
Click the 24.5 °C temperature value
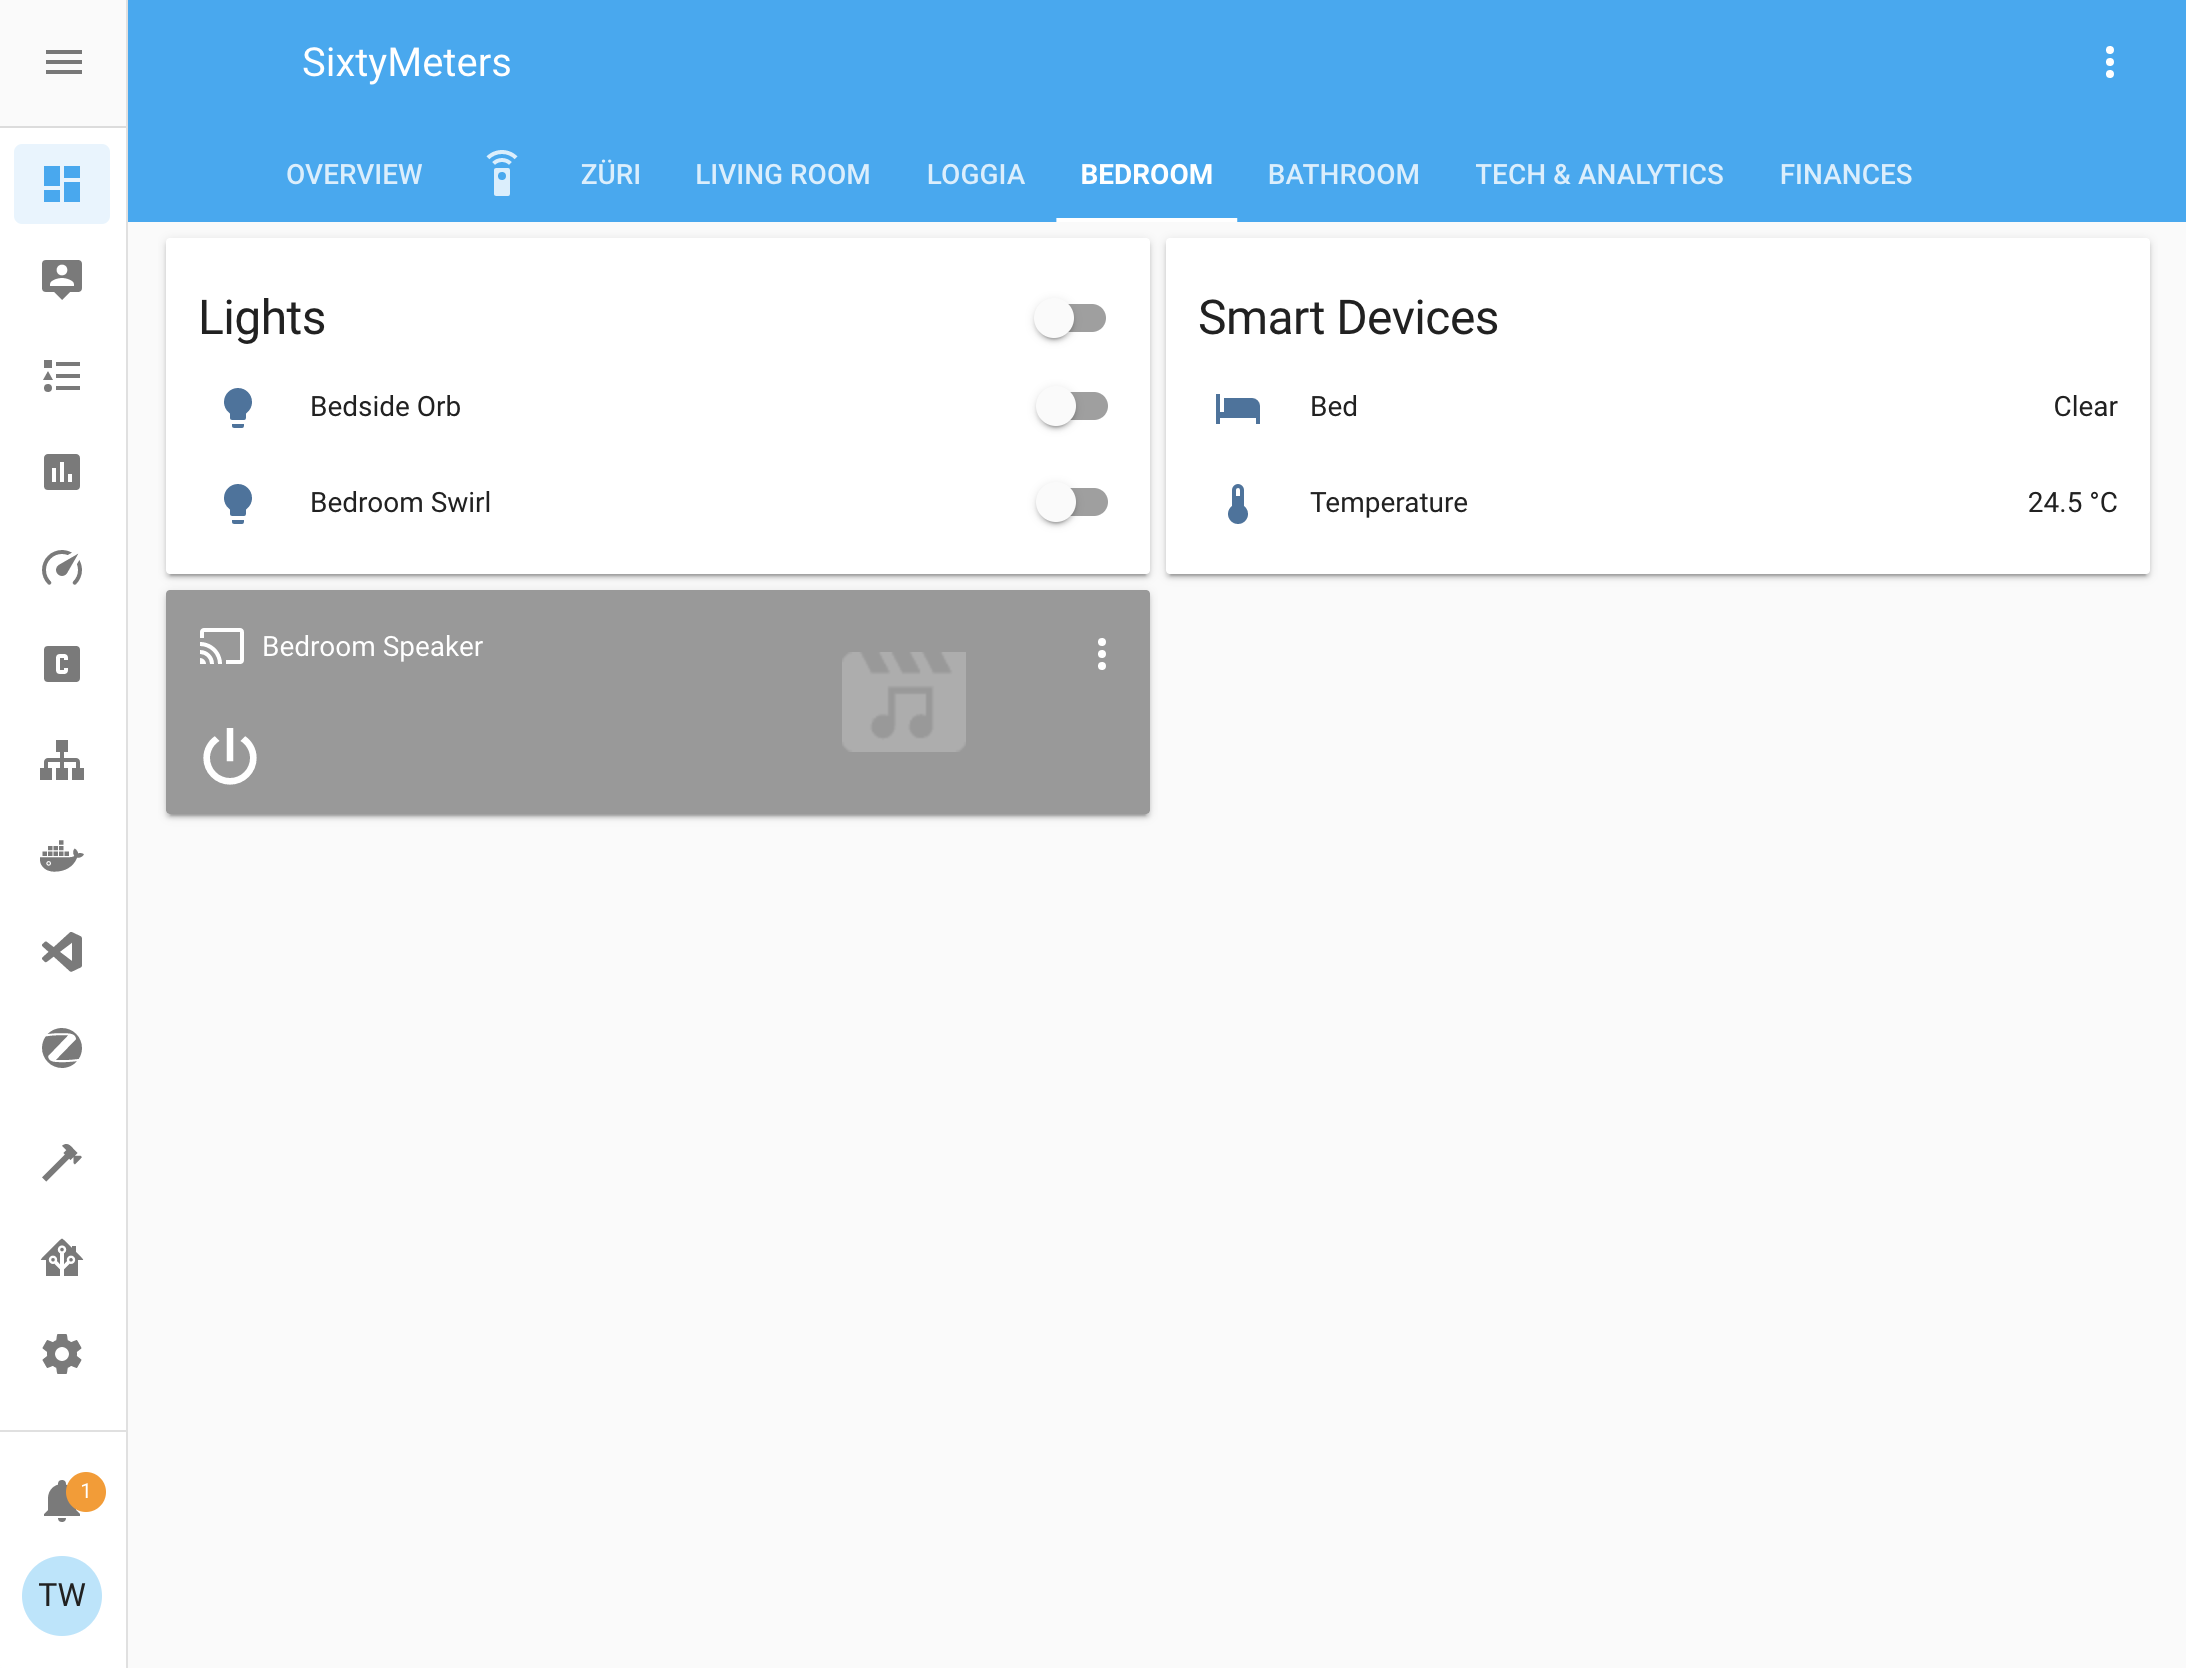pyautogui.click(x=2072, y=502)
